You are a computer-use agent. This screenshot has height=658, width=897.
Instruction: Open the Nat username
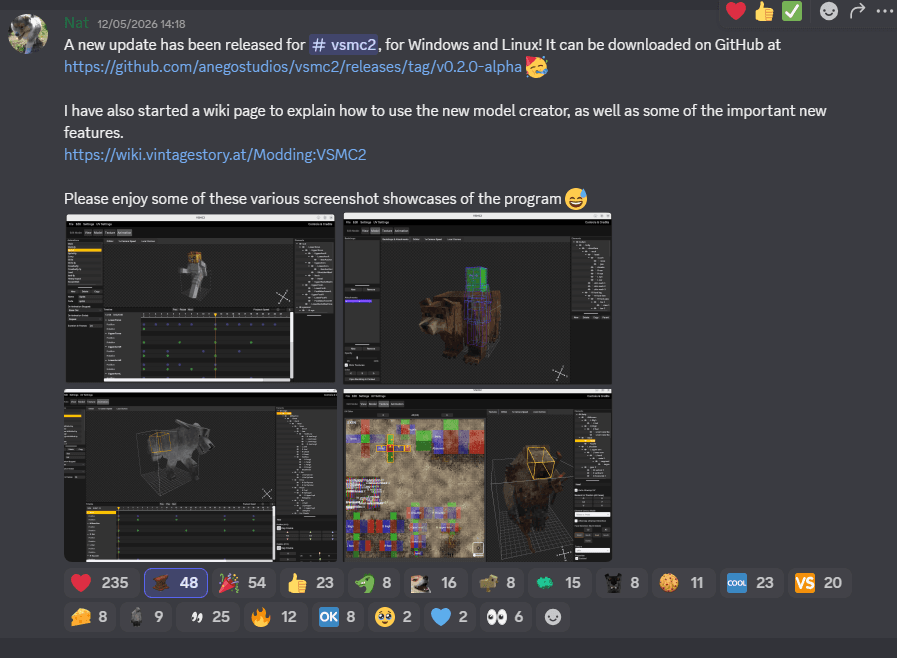(76, 23)
